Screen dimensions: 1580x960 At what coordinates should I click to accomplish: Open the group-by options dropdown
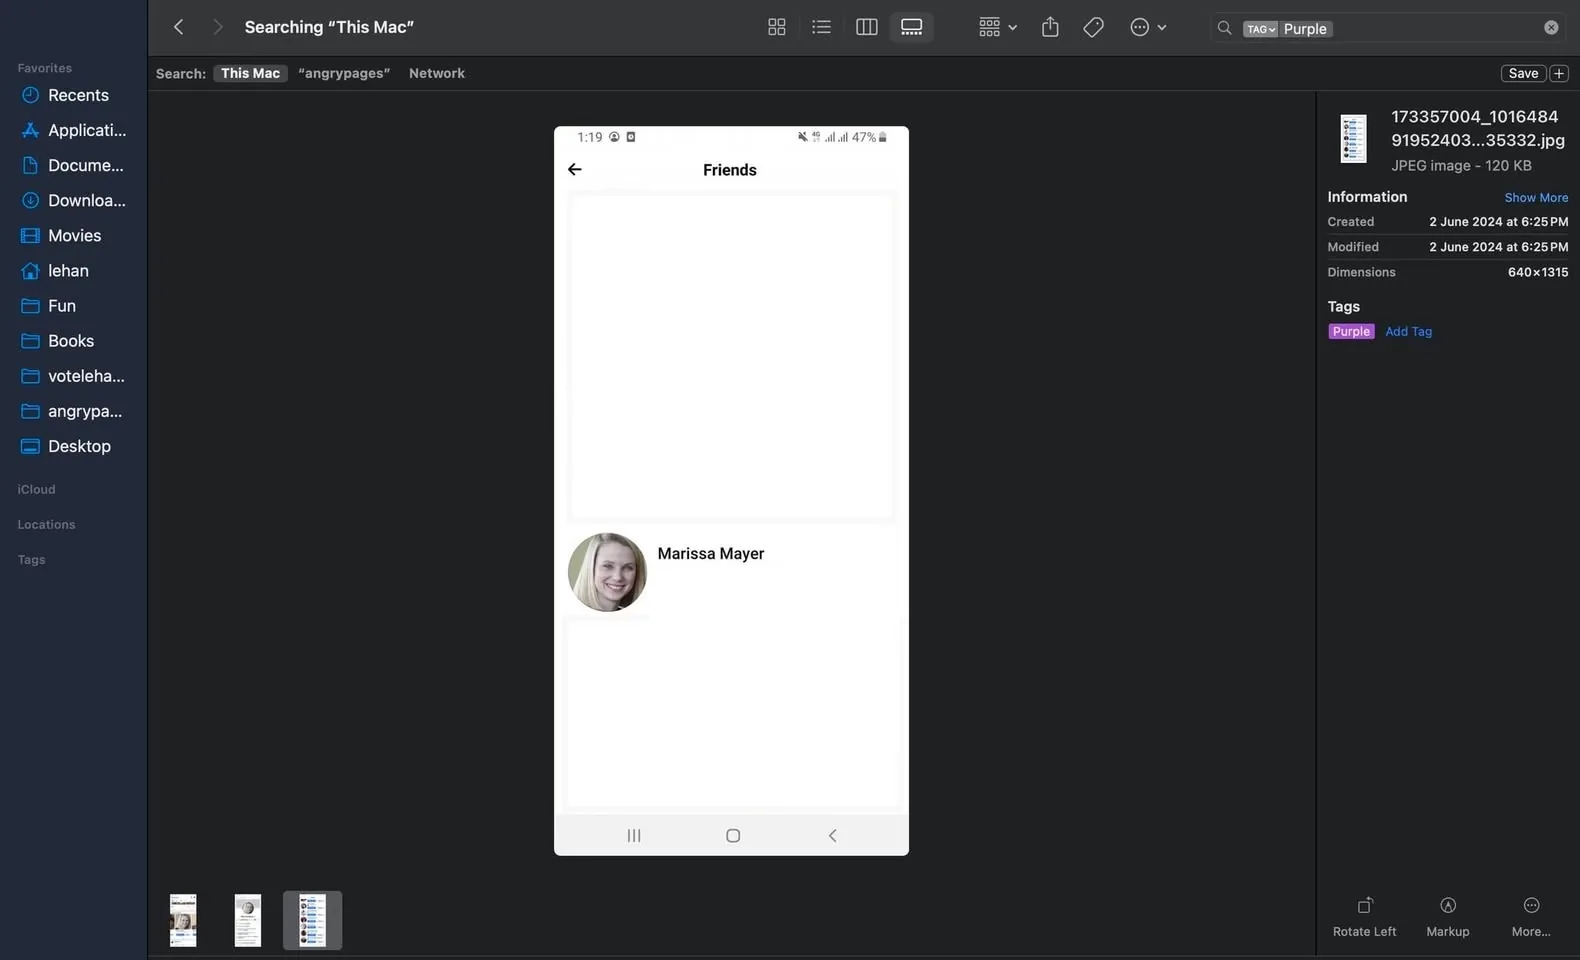[998, 27]
